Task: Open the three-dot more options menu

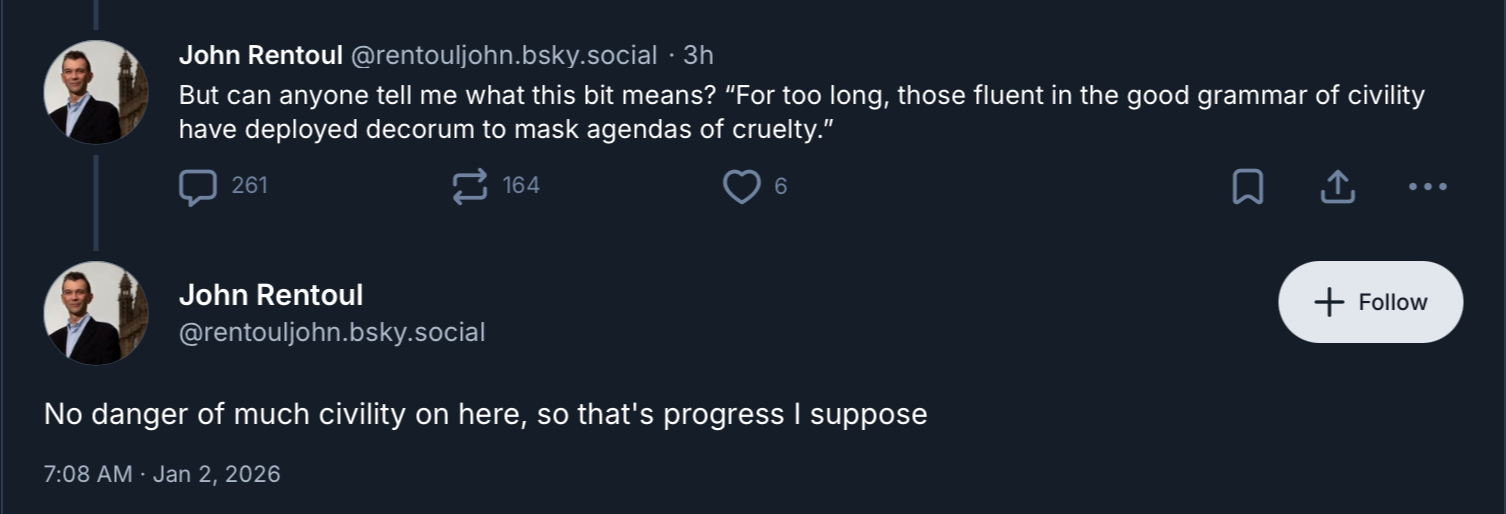Action: [1427, 187]
